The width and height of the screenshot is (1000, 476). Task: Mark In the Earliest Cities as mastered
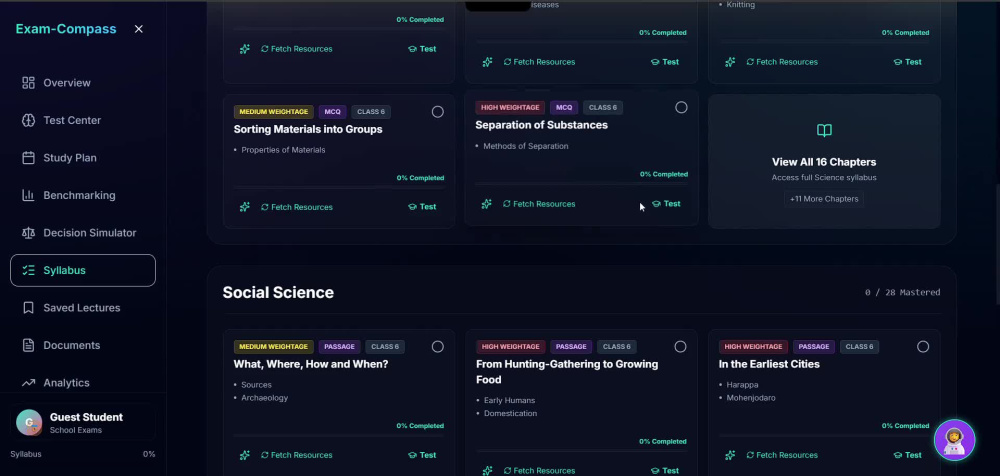[923, 346]
